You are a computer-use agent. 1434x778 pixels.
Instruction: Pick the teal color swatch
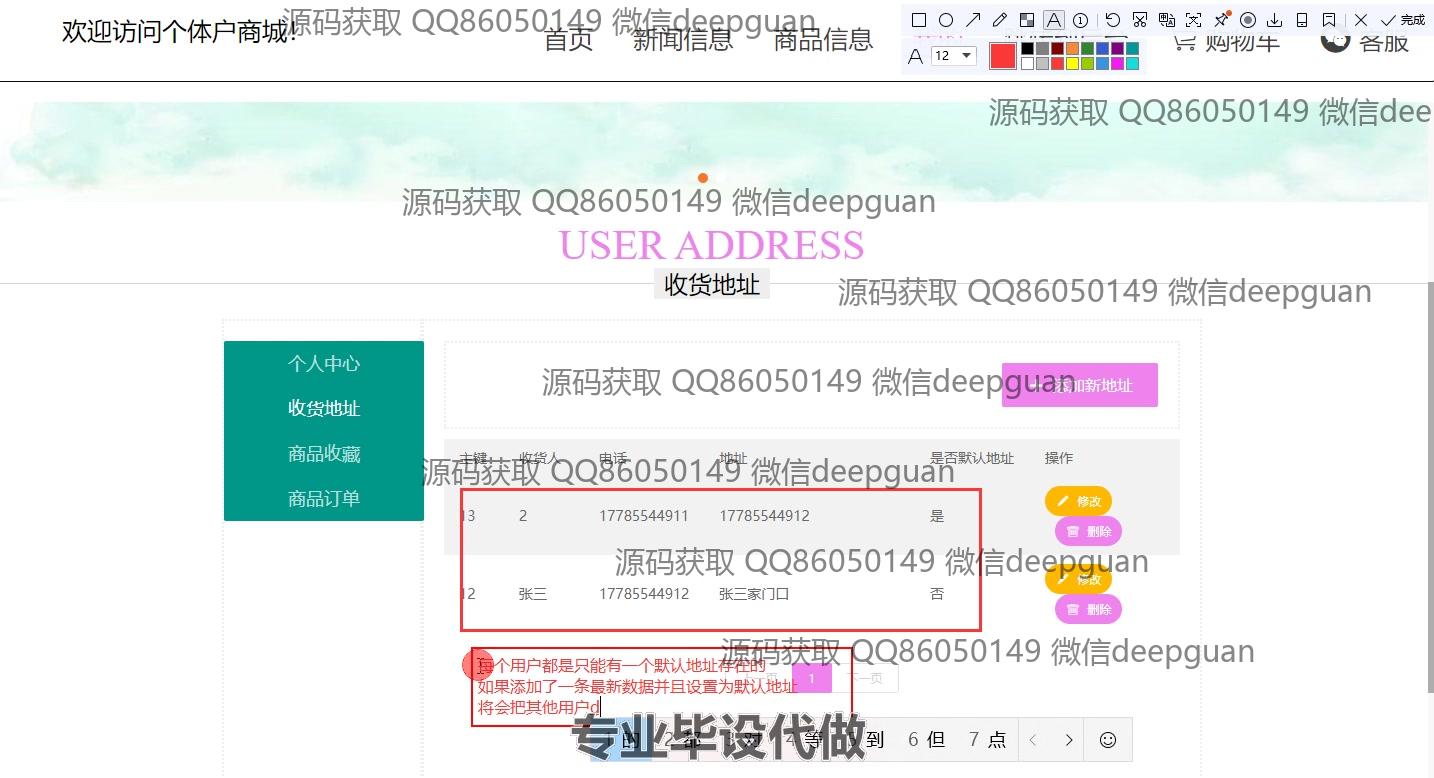tap(1133, 49)
